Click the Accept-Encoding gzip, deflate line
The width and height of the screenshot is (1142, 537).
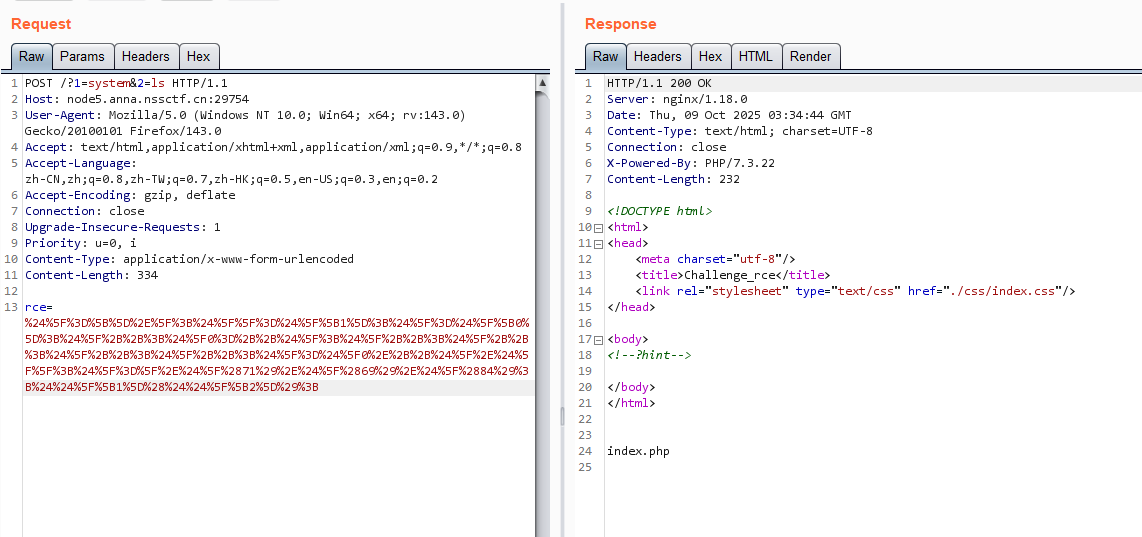click(x=130, y=195)
